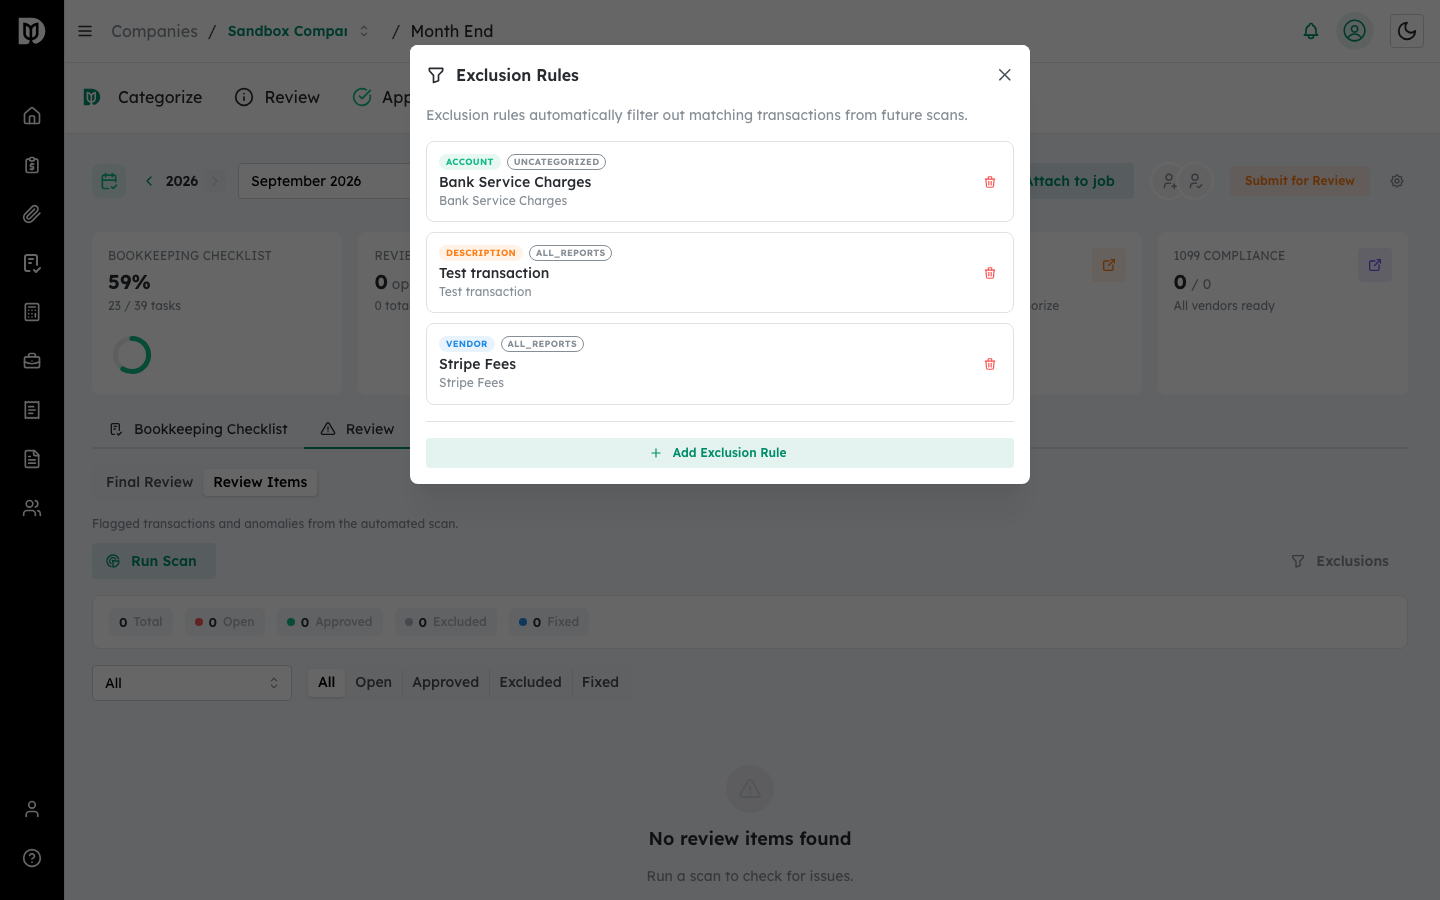The image size is (1440, 900).
Task: Click the assign user plus icon
Action: 1168,181
